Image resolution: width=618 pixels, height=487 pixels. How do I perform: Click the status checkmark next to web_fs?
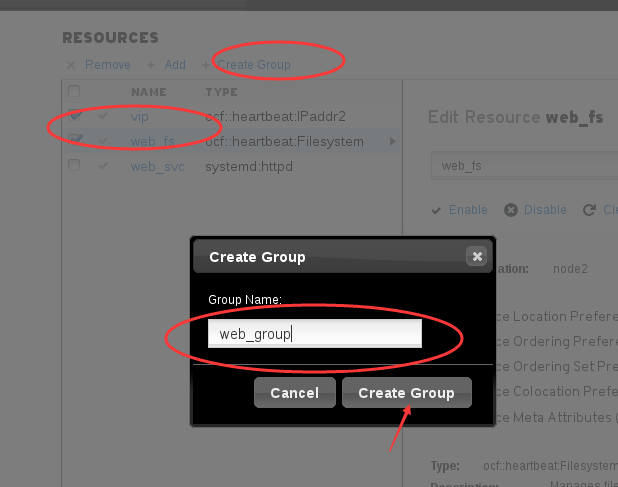[x=103, y=141]
